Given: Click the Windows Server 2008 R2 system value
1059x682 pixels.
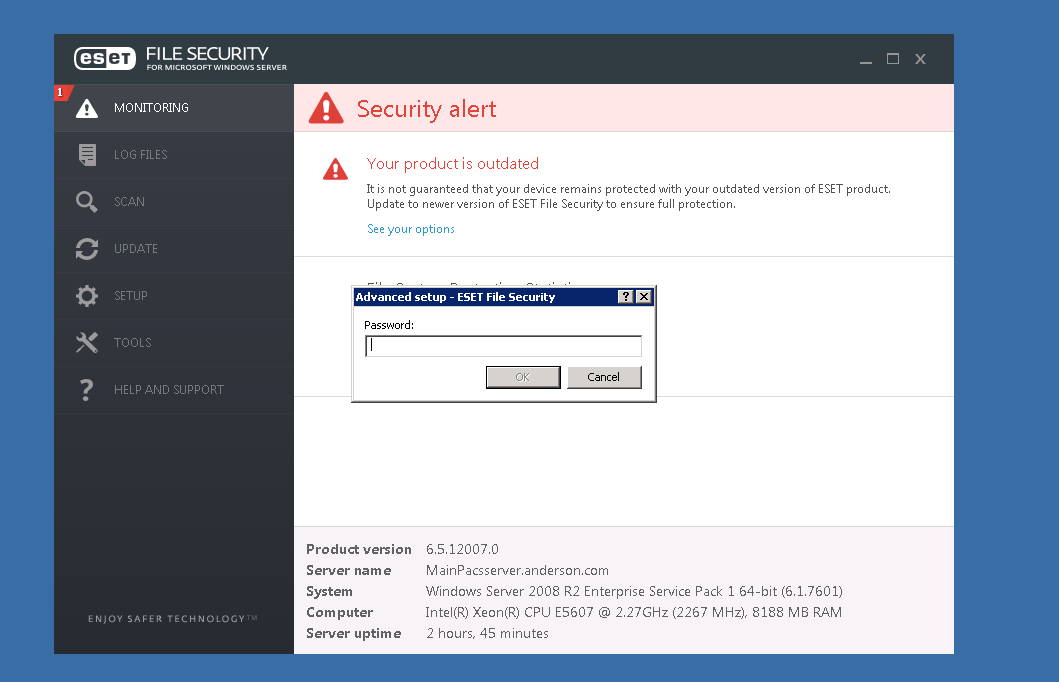Looking at the screenshot, I should click(634, 591).
